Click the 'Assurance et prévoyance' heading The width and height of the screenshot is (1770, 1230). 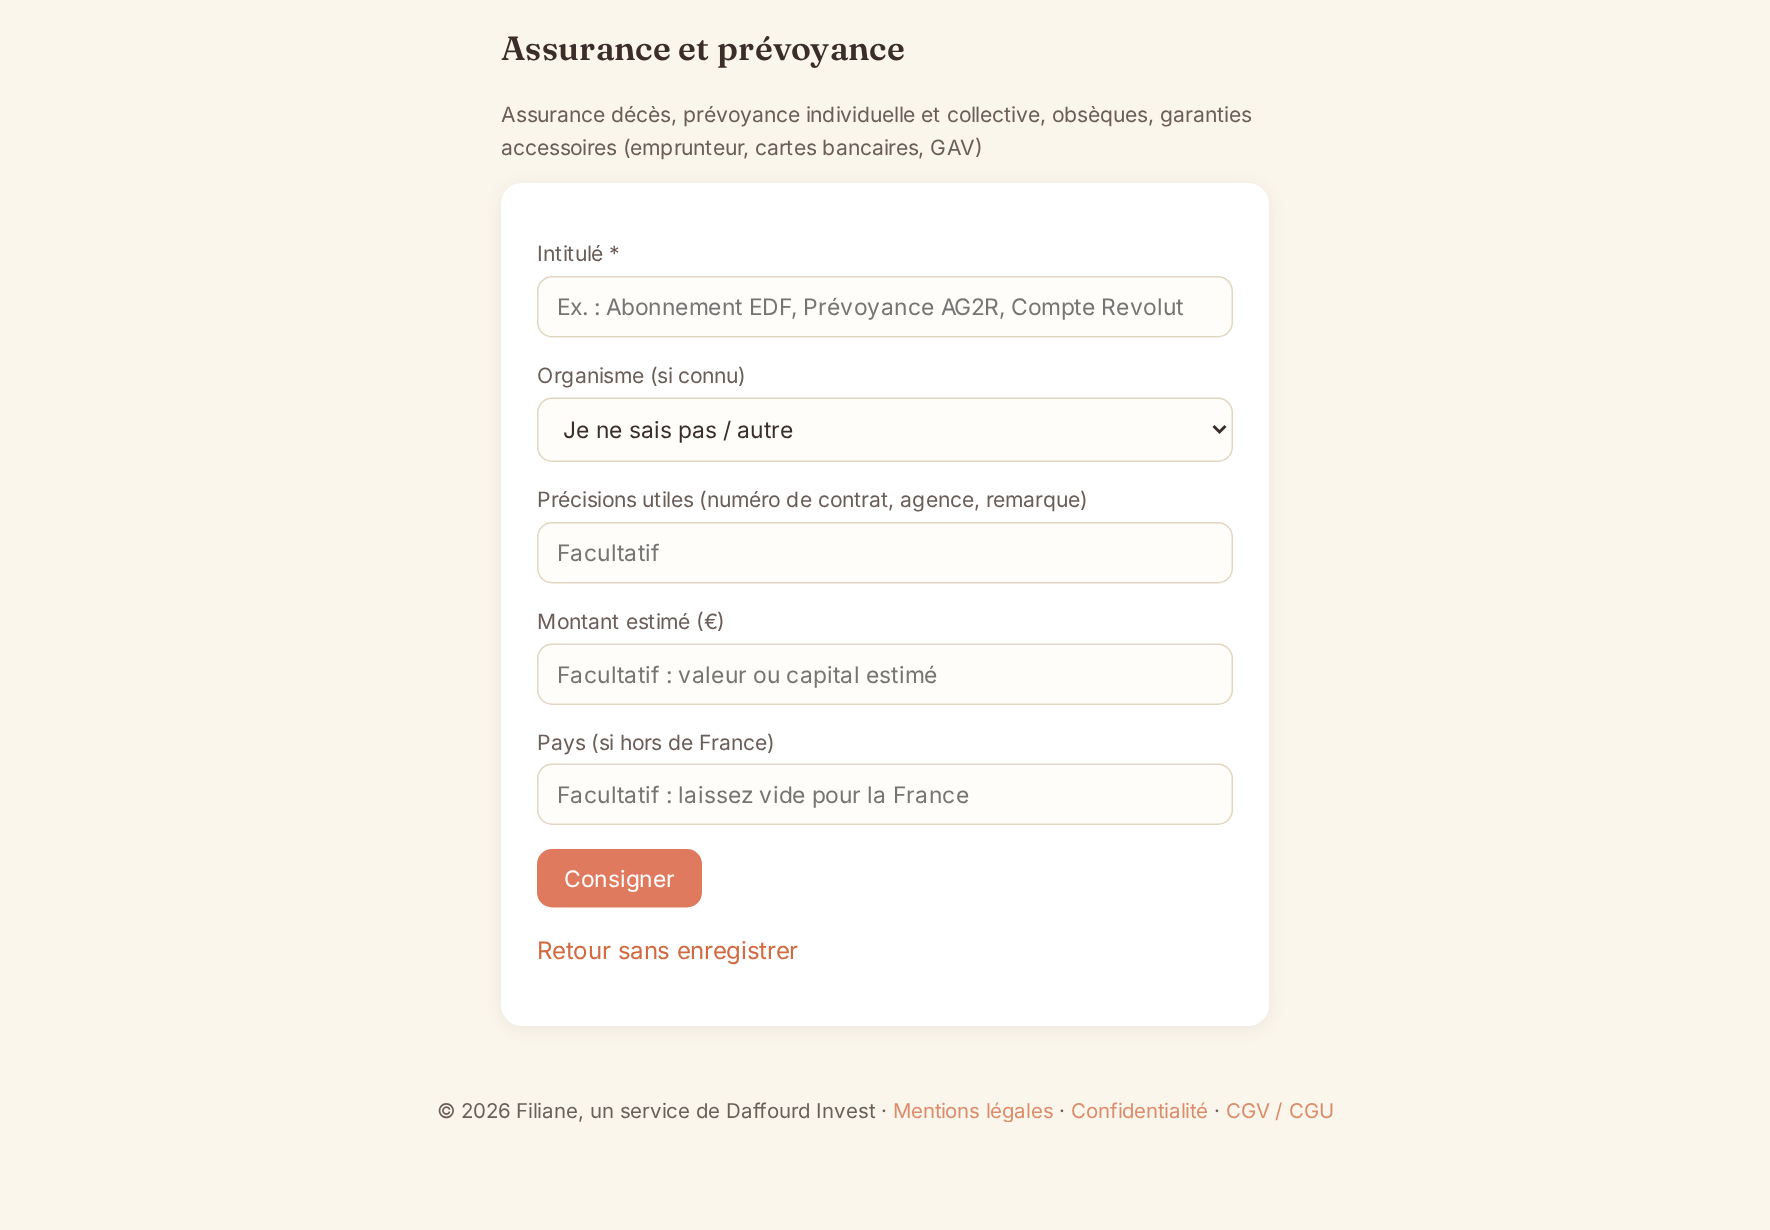coord(703,49)
